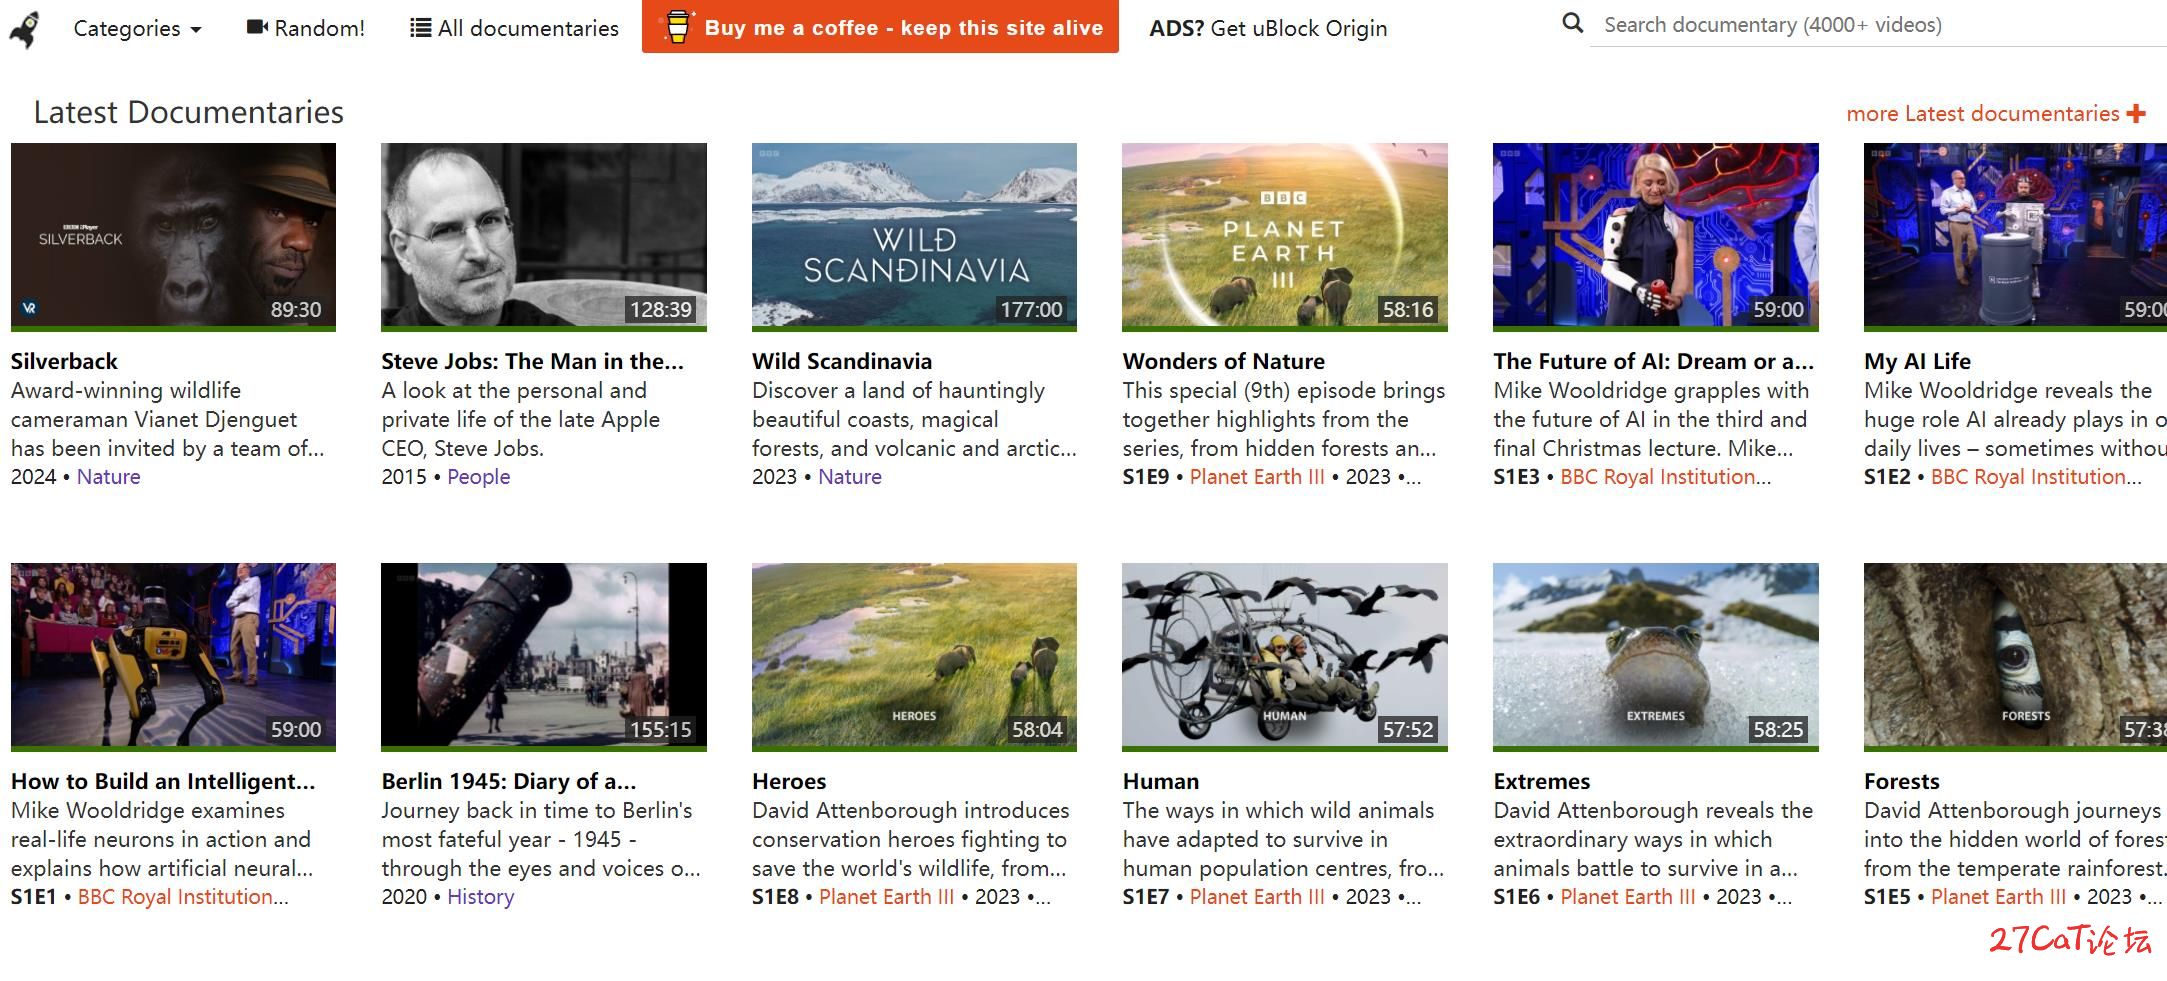The height and width of the screenshot is (981, 2167).
Task: Click the Steve Jobs: The Man in the... title
Action: (532, 361)
